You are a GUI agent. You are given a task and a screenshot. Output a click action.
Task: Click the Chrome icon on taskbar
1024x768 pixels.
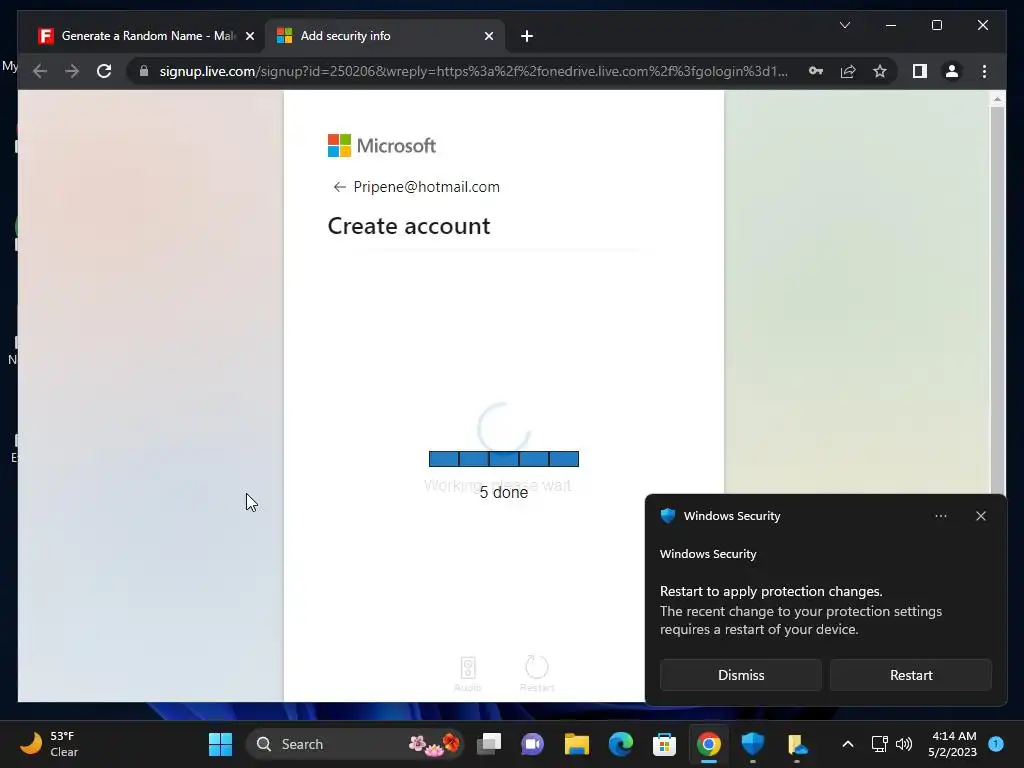coord(709,744)
